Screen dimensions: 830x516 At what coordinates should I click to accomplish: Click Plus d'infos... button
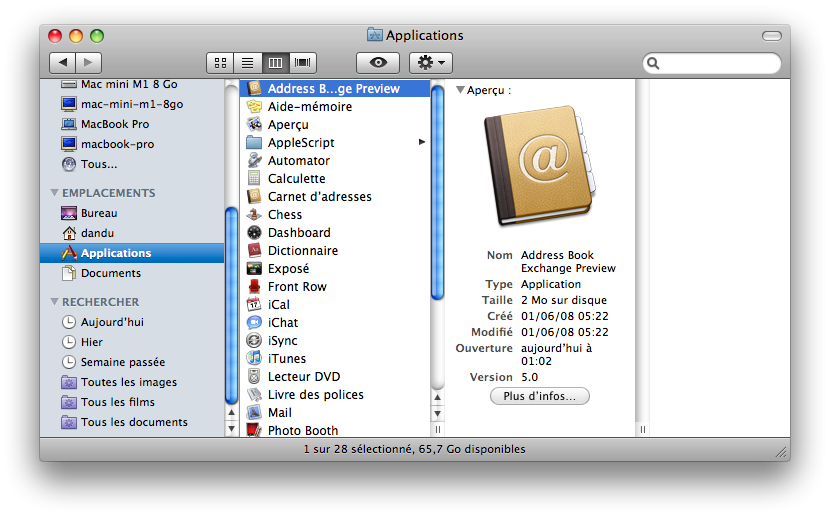tap(539, 396)
